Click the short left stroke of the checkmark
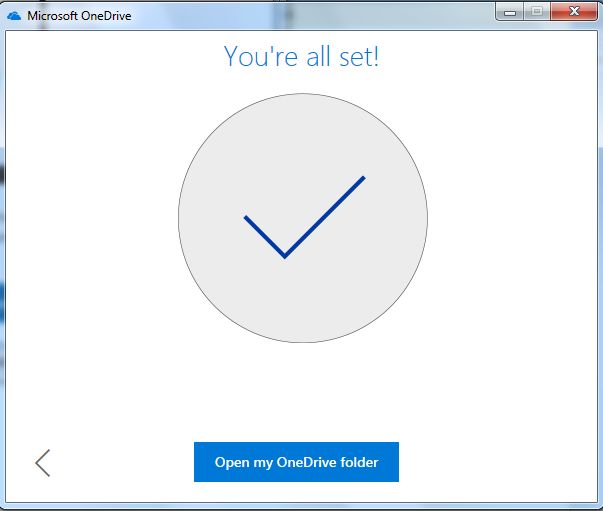This screenshot has width=603, height=511. 264,235
